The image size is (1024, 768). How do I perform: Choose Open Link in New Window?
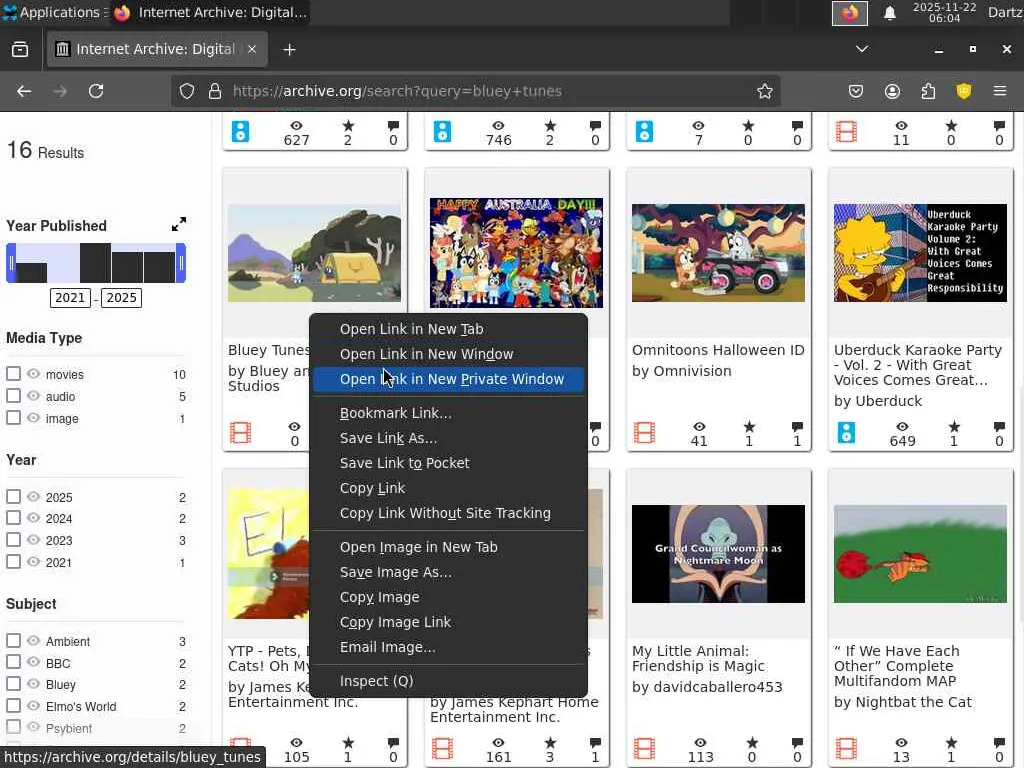coord(448,354)
